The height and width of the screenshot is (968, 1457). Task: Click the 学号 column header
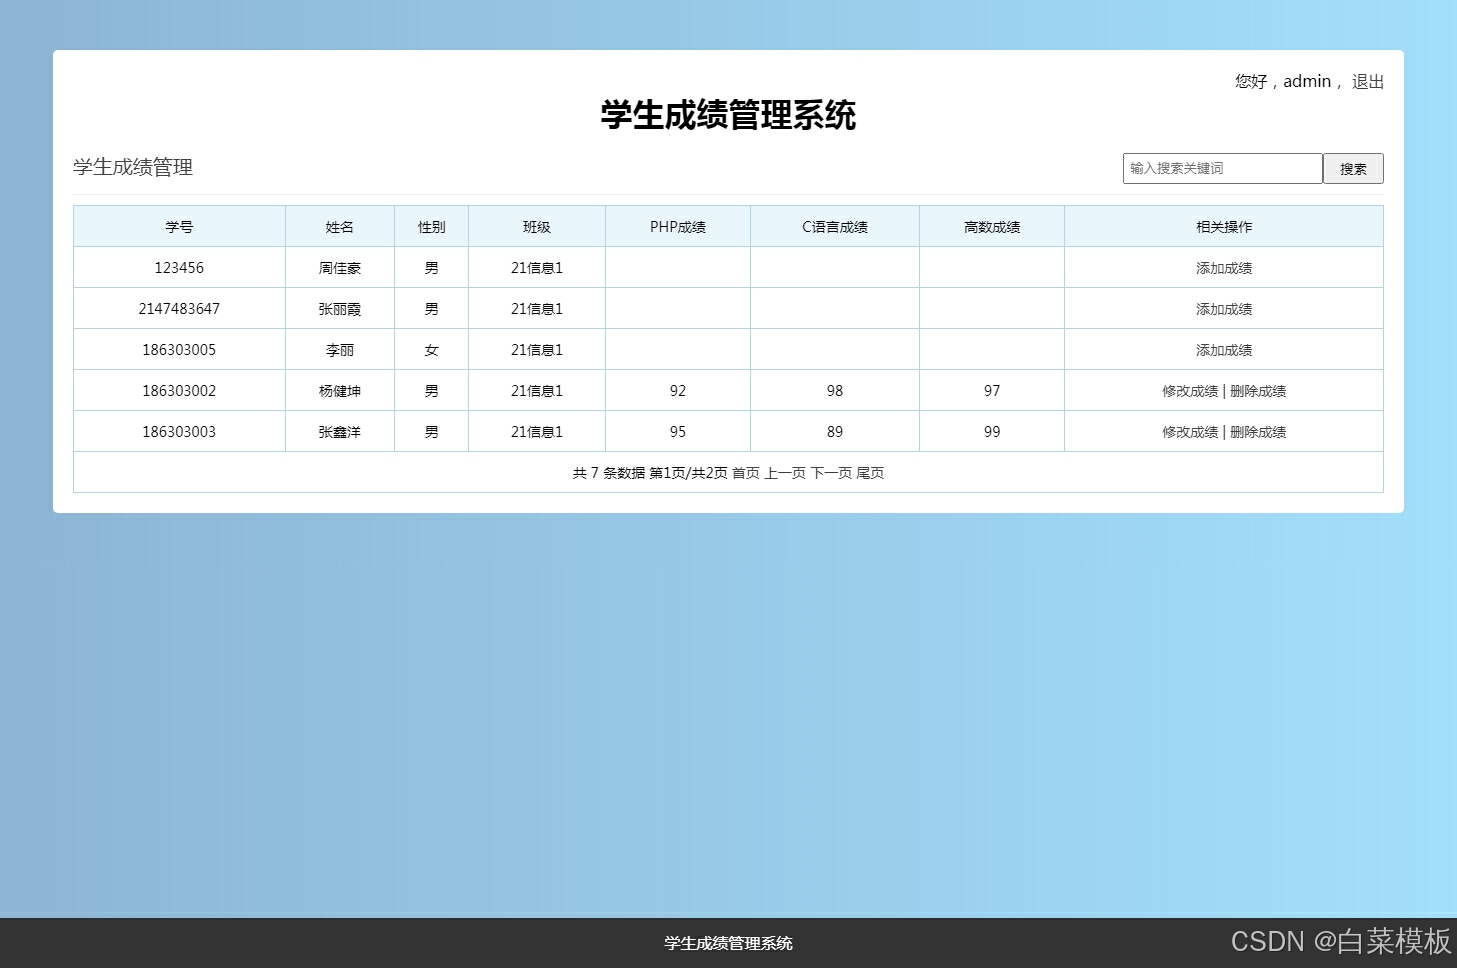179,227
